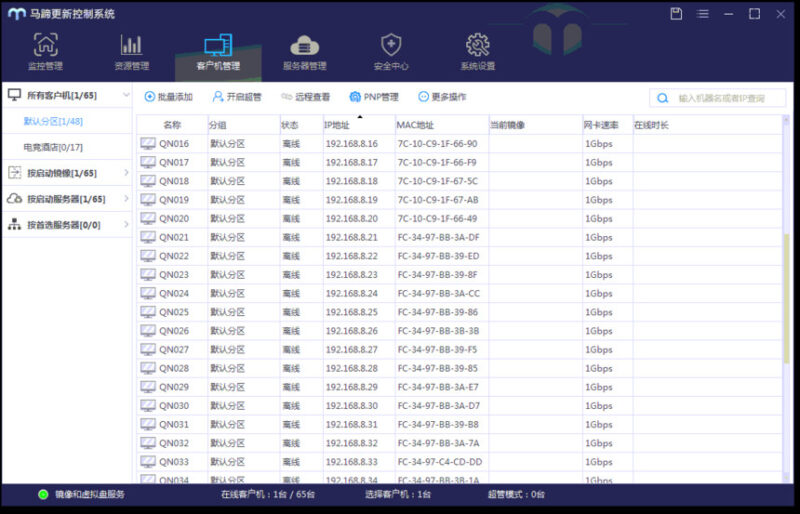Open the 安全中心 security center
This screenshot has width=800, height=514.
click(391, 52)
